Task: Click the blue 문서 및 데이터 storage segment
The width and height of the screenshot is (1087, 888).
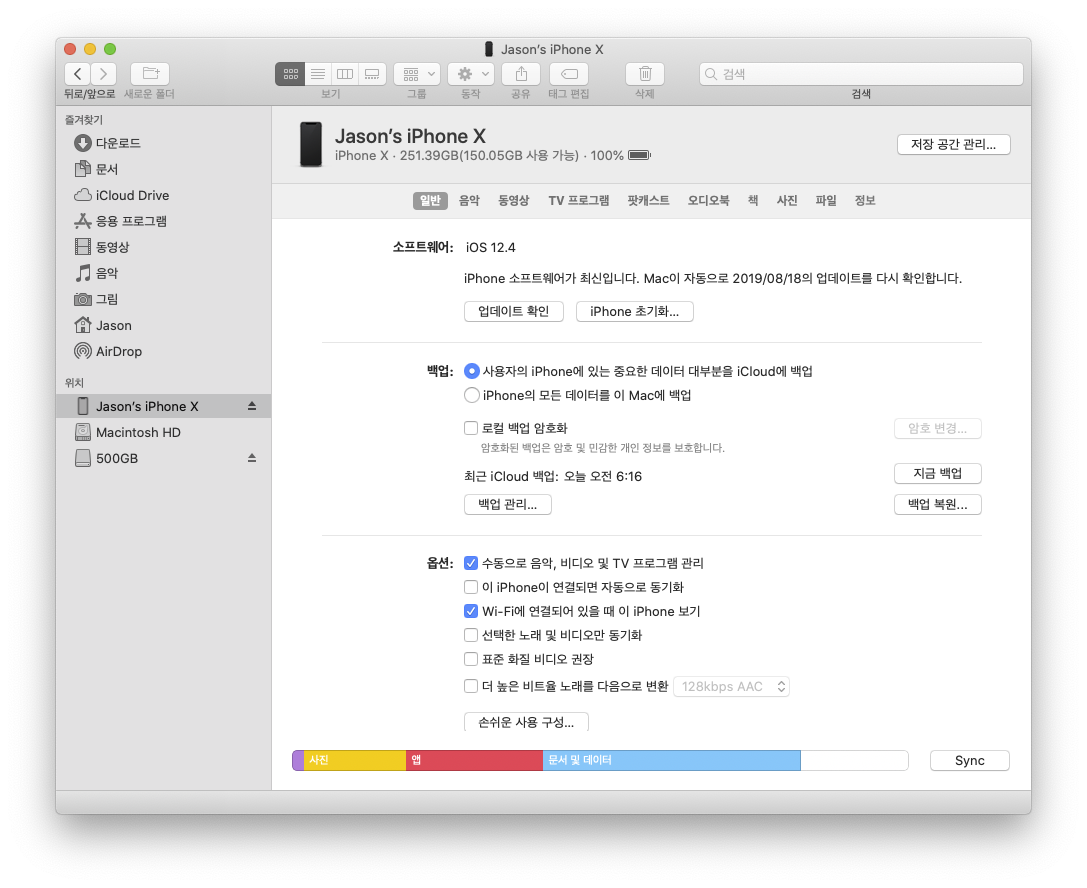Action: click(672, 760)
